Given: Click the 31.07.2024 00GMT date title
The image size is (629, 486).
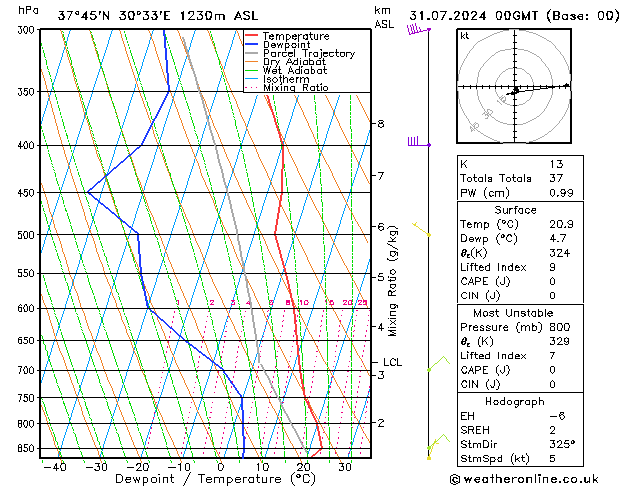Looking at the screenshot, I should pos(514,15).
